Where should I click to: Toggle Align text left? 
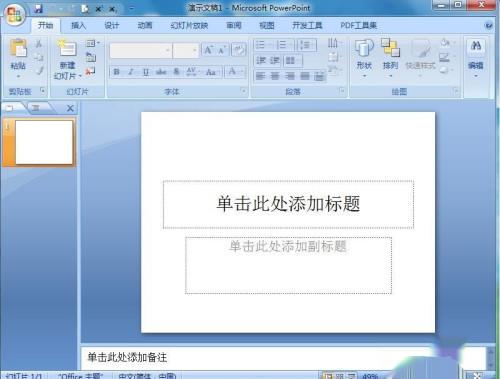[260, 76]
